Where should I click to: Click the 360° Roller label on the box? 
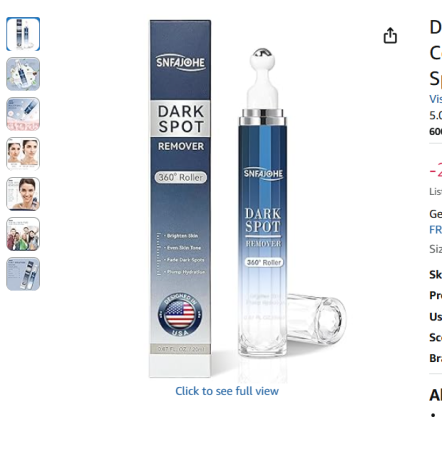(181, 177)
